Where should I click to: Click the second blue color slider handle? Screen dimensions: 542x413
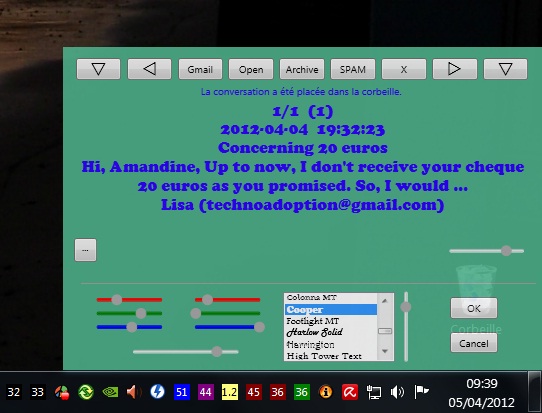(x=259, y=327)
